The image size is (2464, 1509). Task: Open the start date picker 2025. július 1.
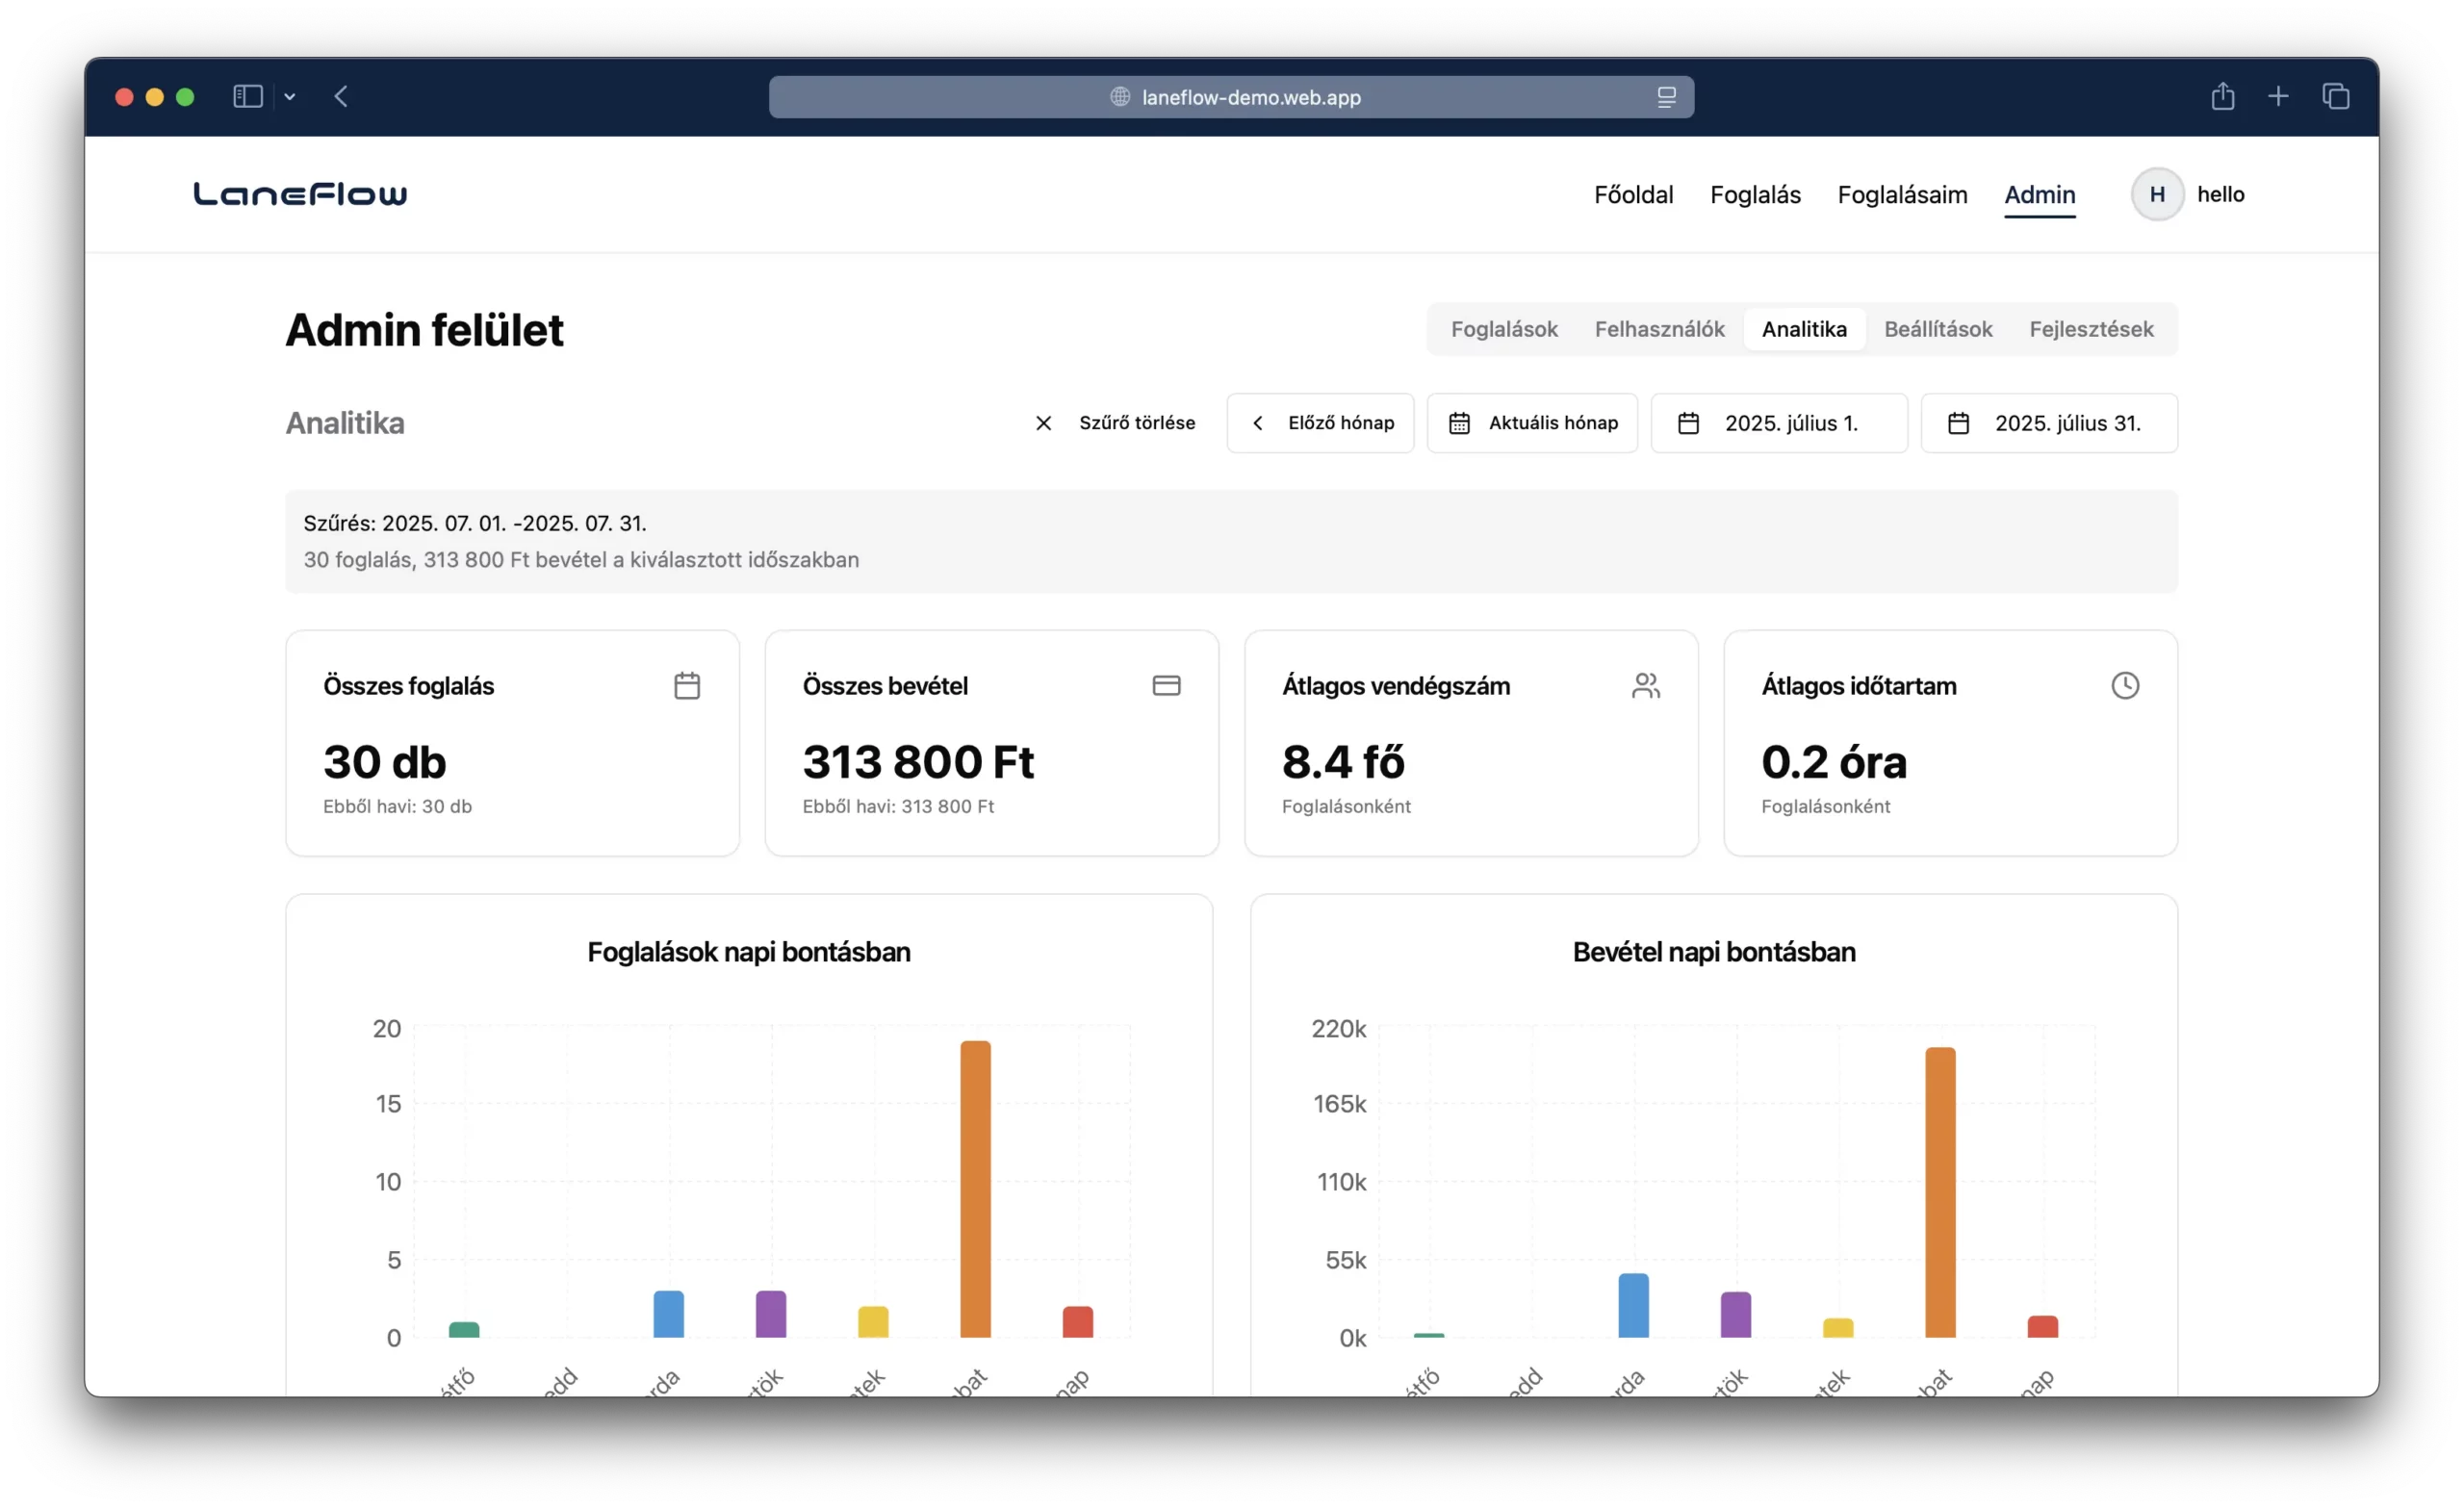click(x=1778, y=423)
